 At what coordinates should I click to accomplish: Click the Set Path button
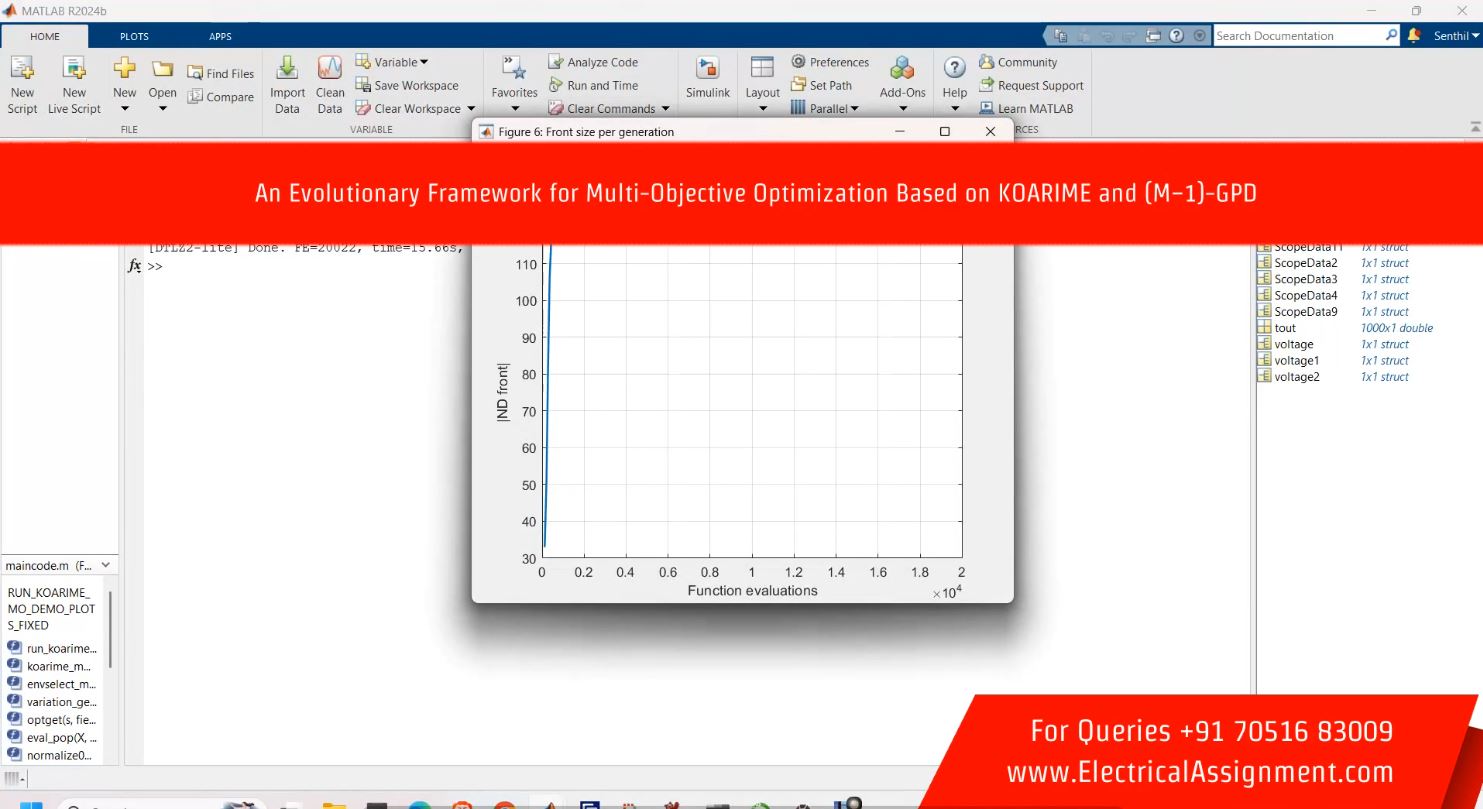coord(822,85)
